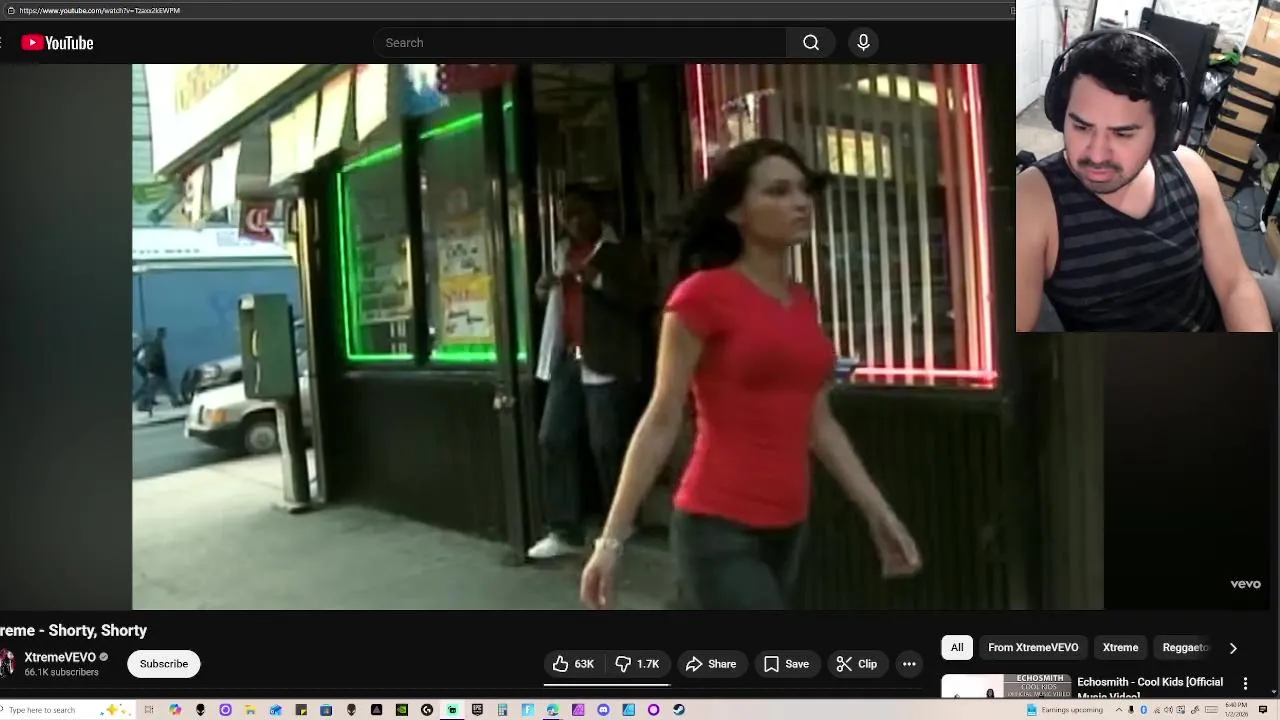Select the All filter chip
The width and height of the screenshot is (1280, 720).
[x=957, y=648]
